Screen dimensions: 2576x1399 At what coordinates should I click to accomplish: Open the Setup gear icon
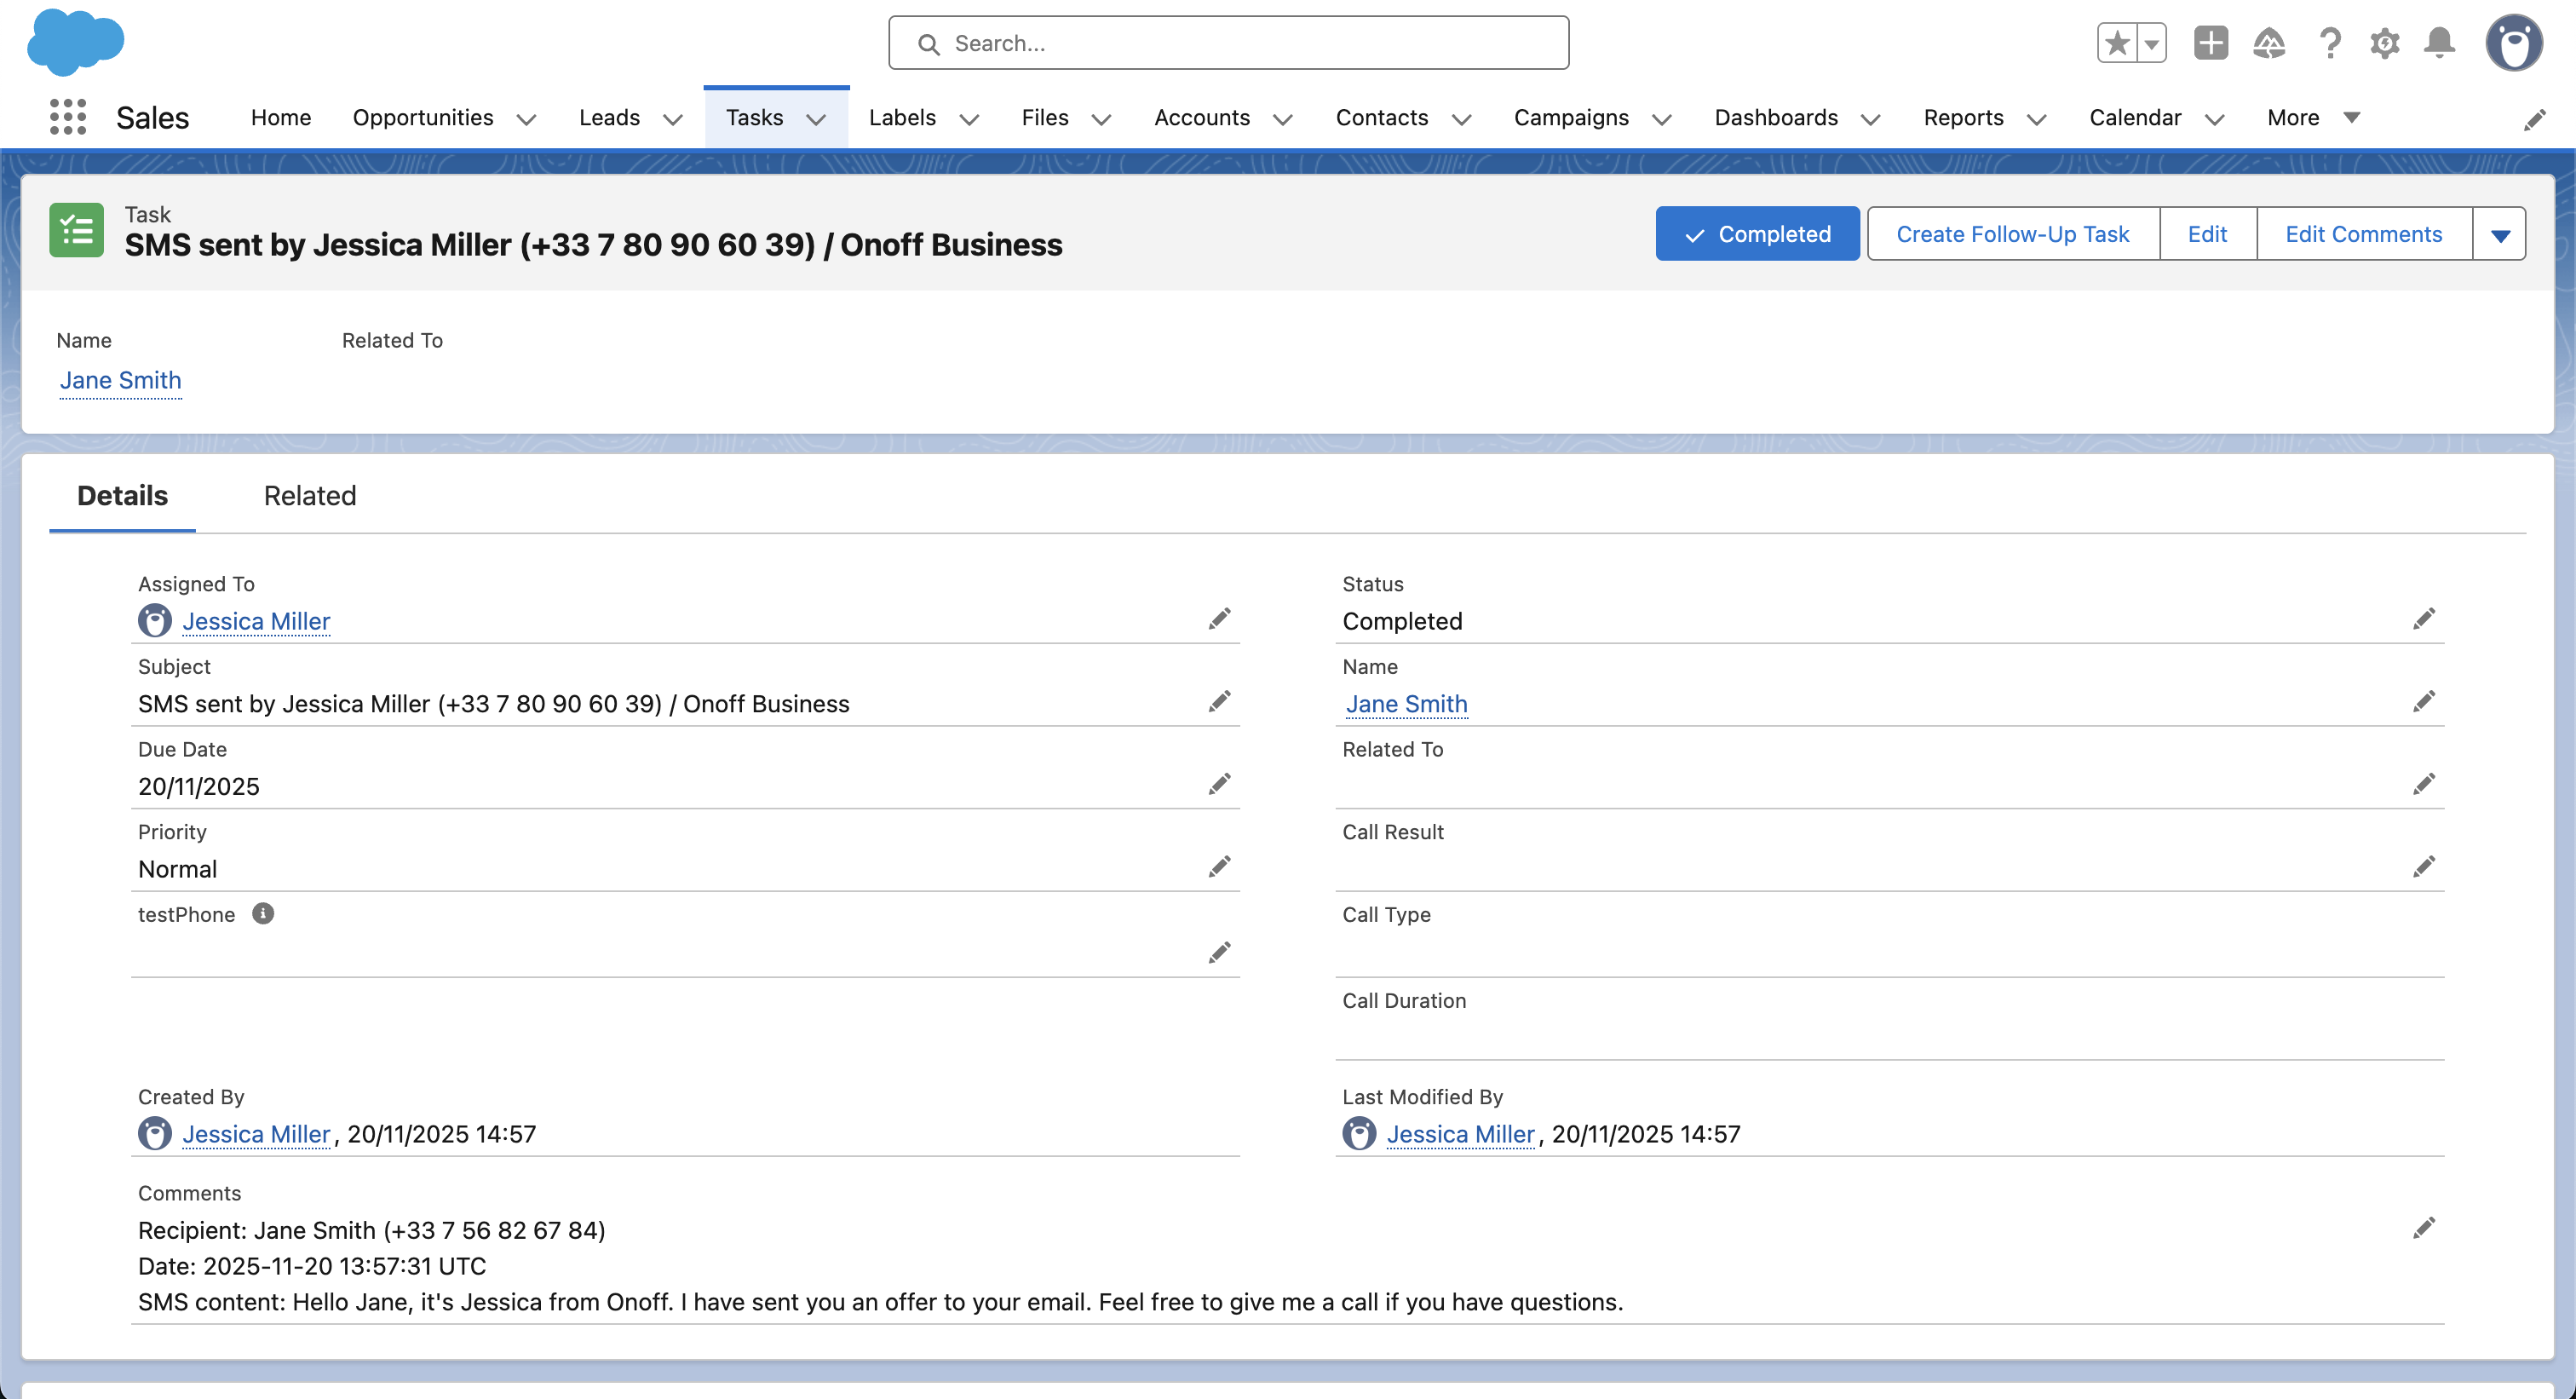[2385, 43]
